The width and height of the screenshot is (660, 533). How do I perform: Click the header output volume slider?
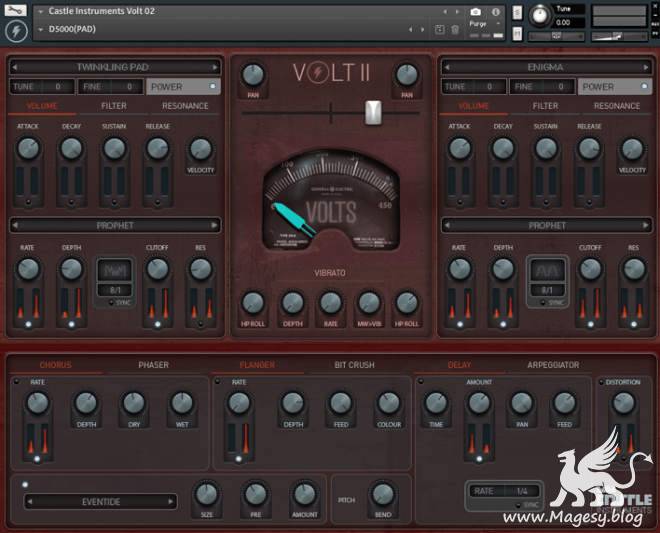(619, 37)
